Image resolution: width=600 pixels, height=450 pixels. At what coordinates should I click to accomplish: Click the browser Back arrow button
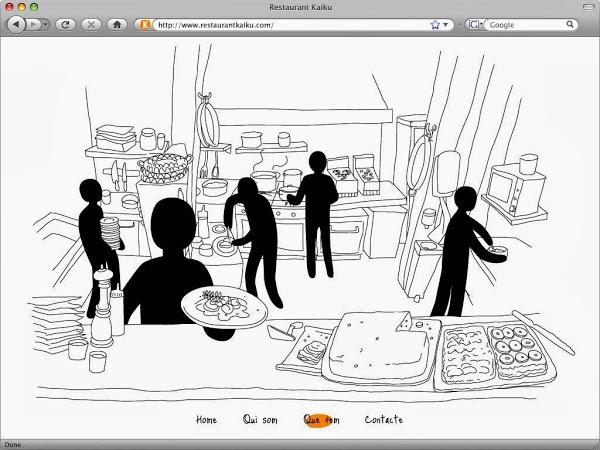pyautogui.click(x=16, y=25)
